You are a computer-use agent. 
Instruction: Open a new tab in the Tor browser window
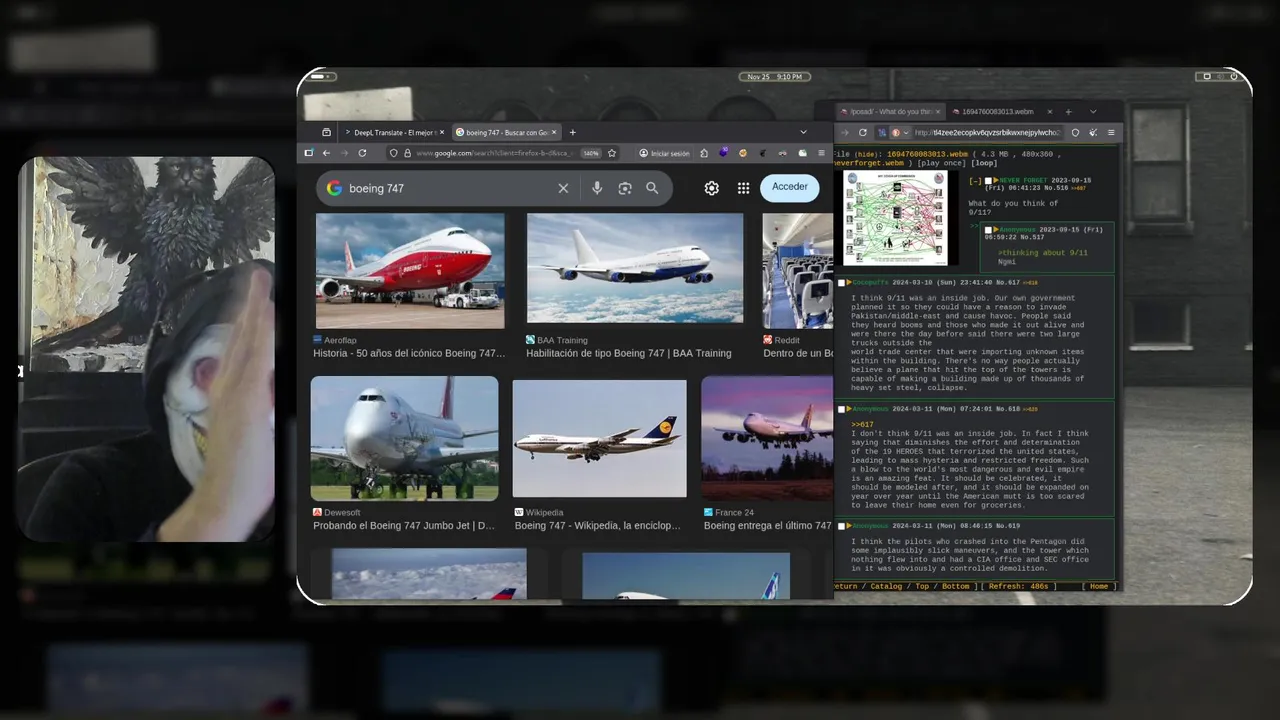[1068, 112]
